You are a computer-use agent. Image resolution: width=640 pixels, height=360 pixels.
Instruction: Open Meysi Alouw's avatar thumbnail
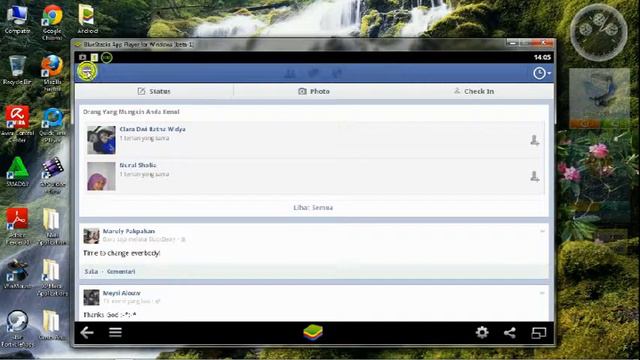click(x=91, y=298)
